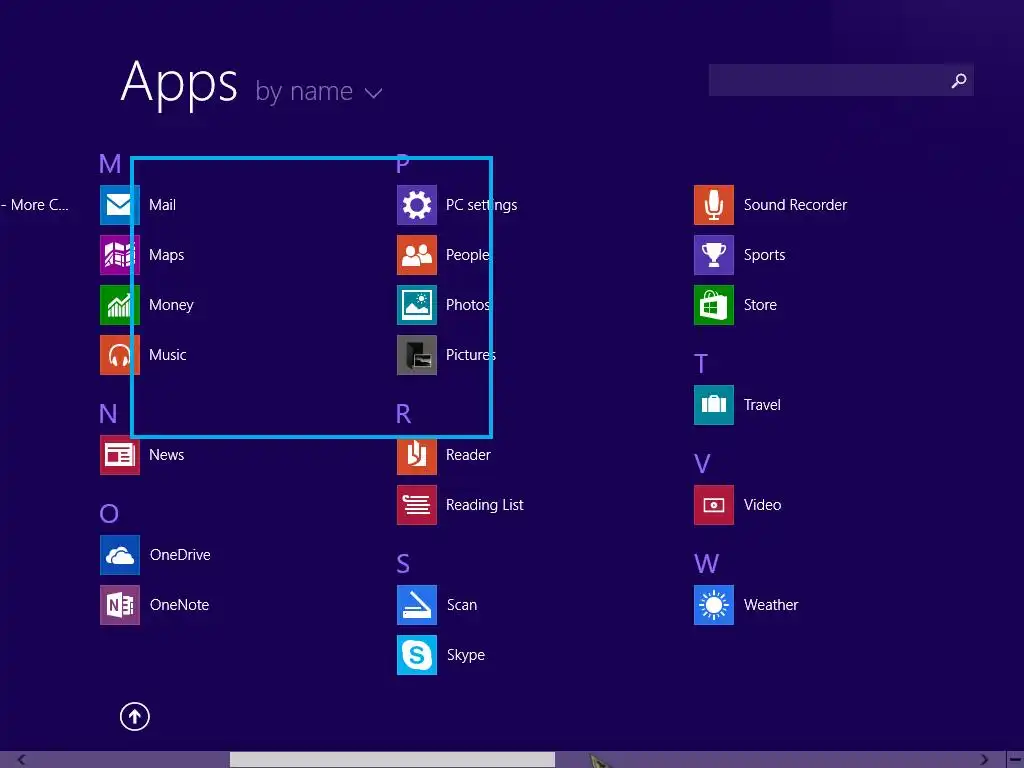Click the 'Reader' app label
This screenshot has width=1024, height=768.
click(x=468, y=455)
